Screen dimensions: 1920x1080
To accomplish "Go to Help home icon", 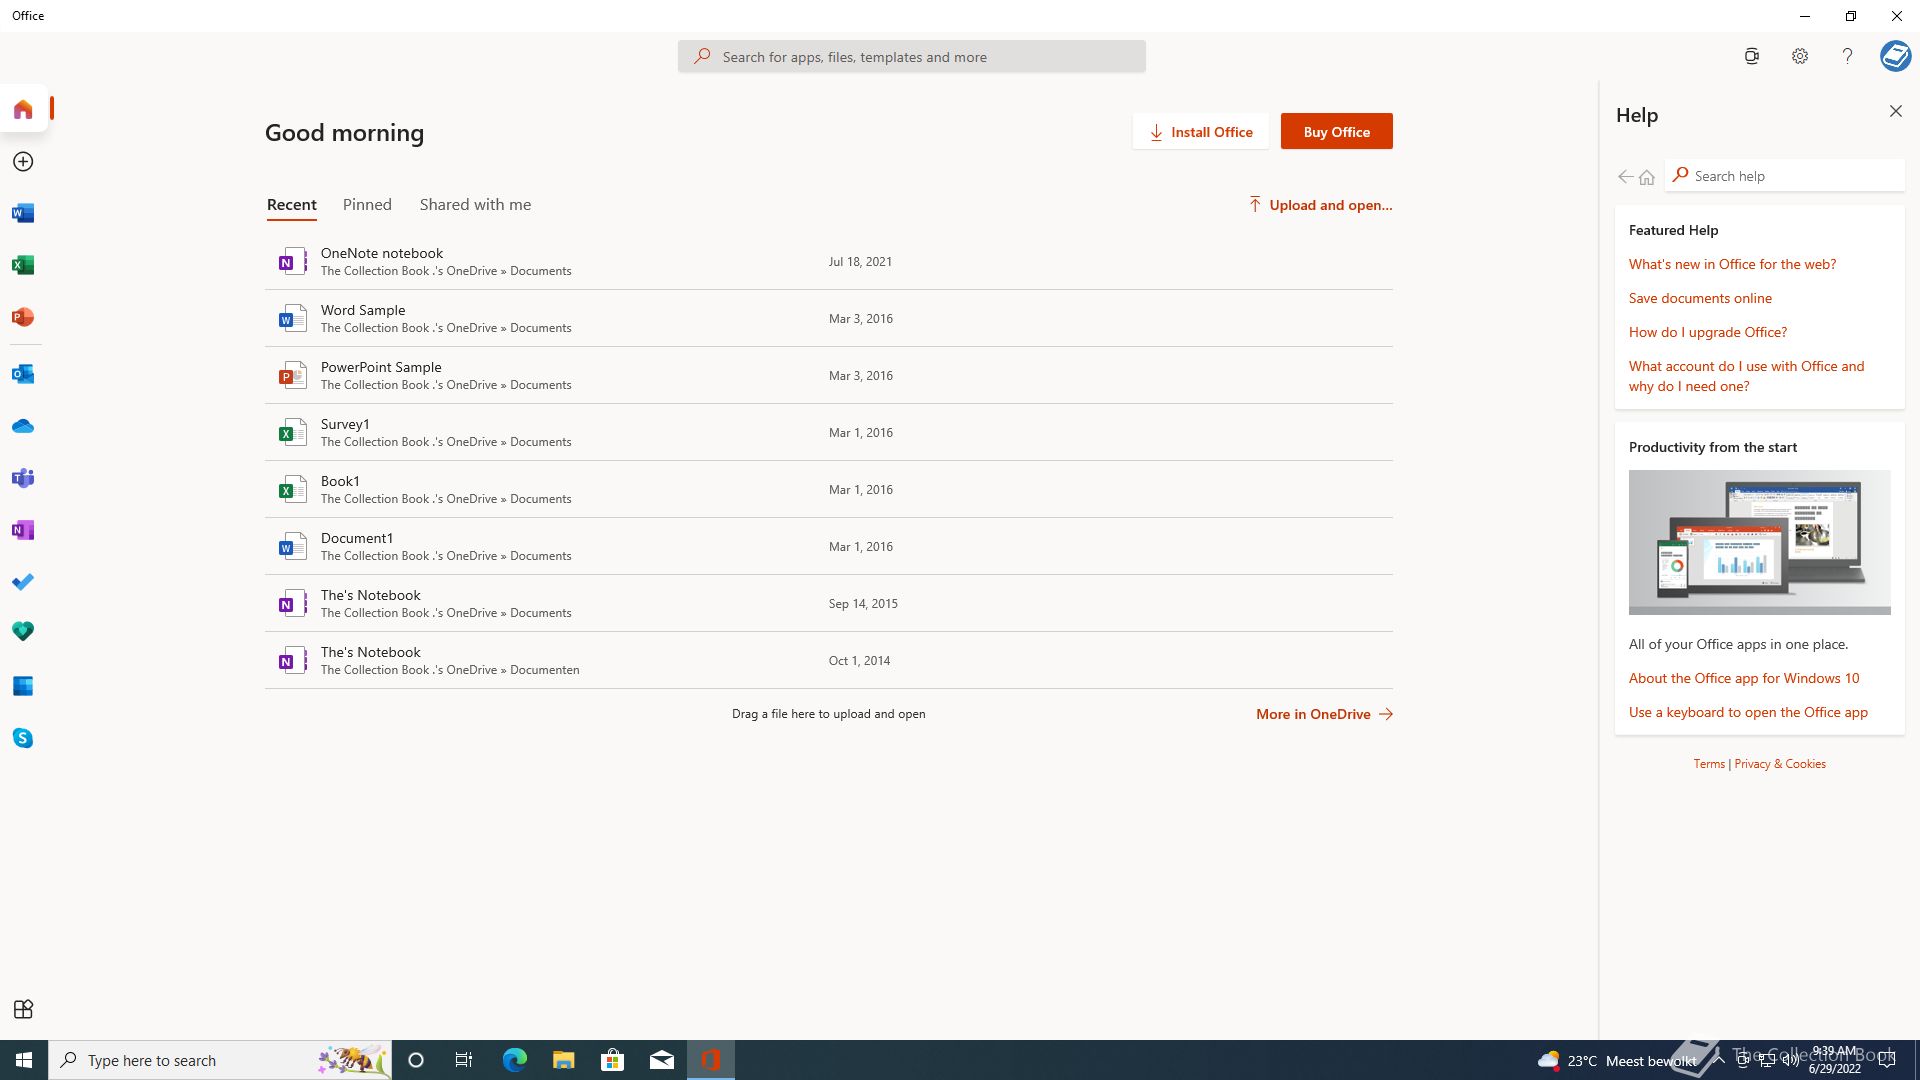I will click(x=1647, y=176).
